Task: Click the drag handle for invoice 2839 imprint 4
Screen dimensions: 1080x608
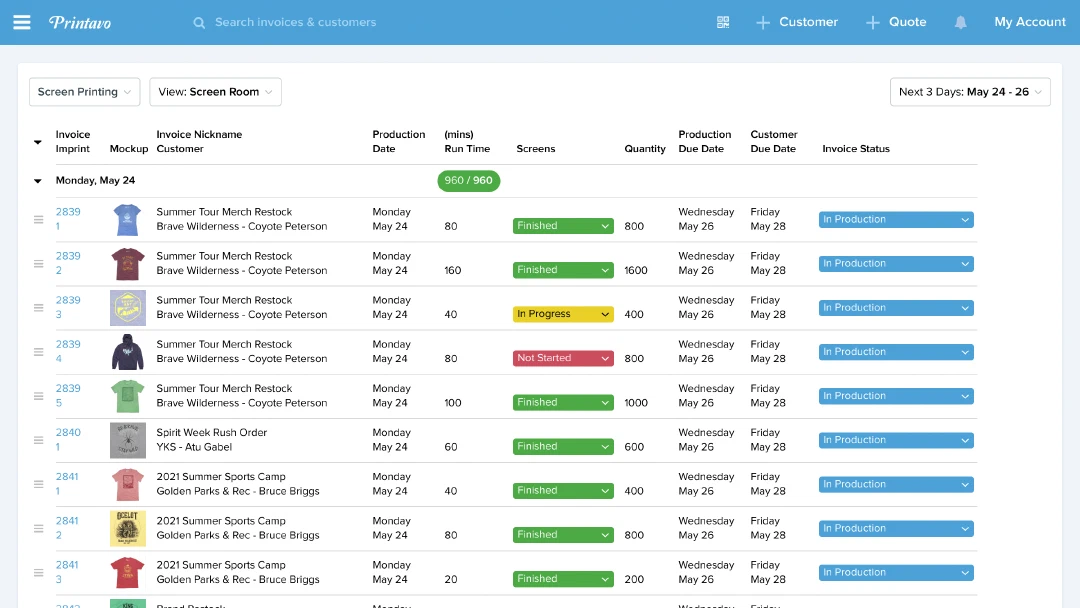Action: click(x=39, y=352)
